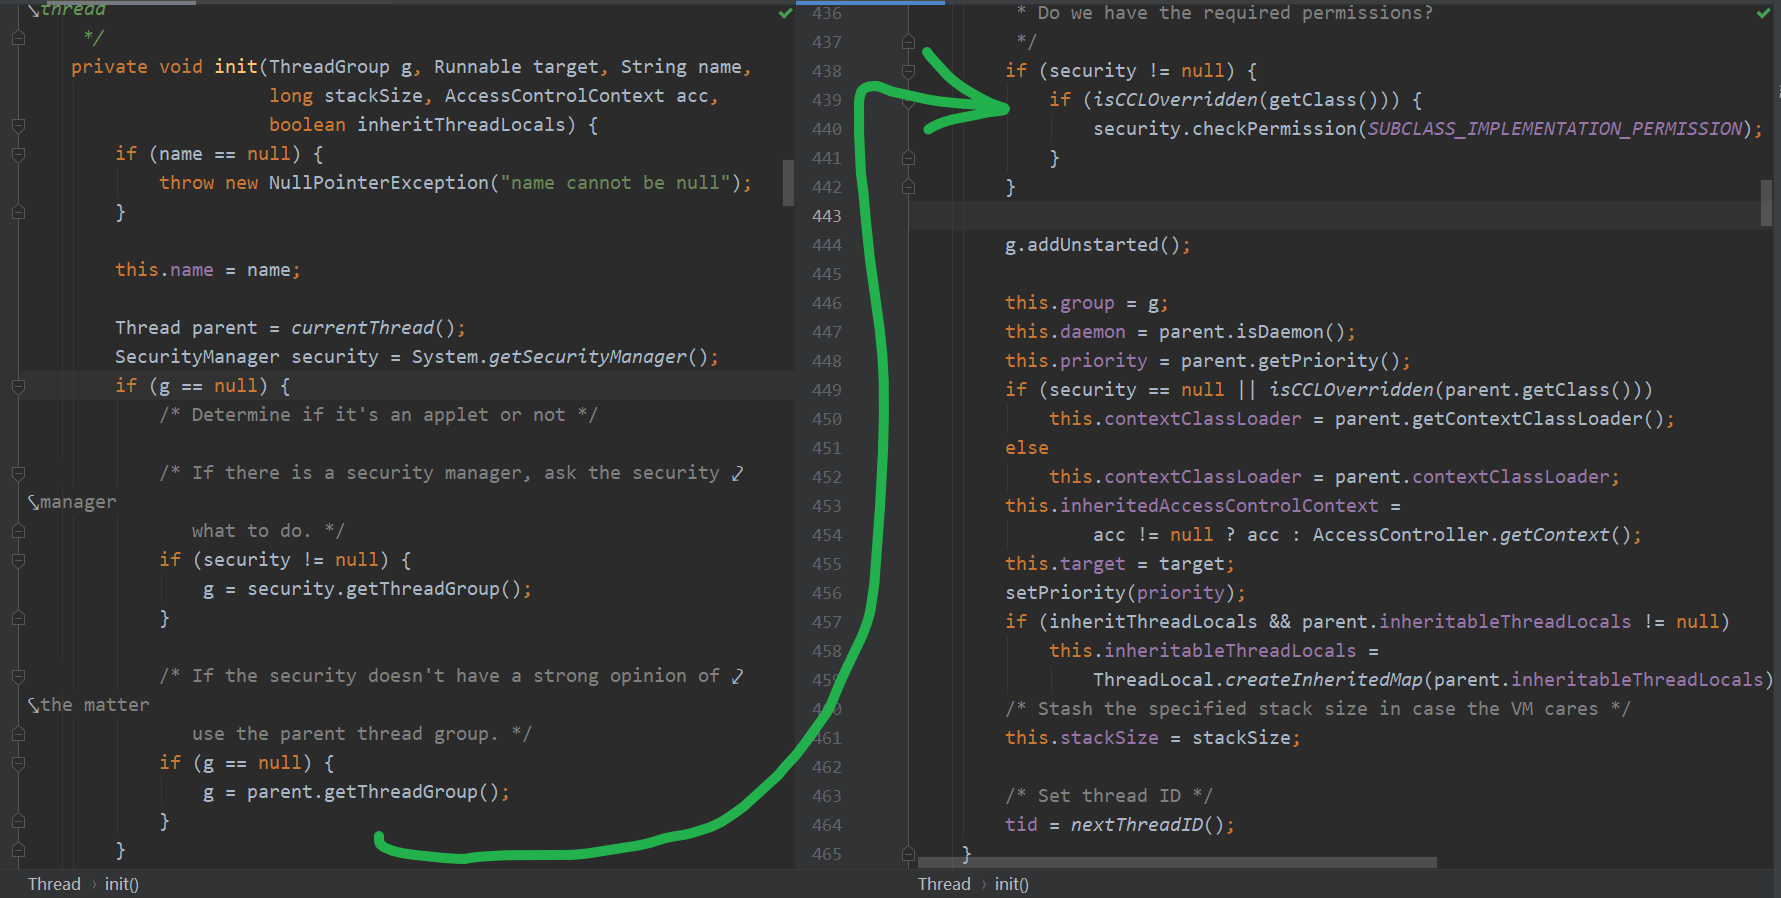Viewport: 1781px width, 898px height.
Task: Click 'parent.getThreadGroup();' in the left pane
Action: pyautogui.click(x=378, y=792)
